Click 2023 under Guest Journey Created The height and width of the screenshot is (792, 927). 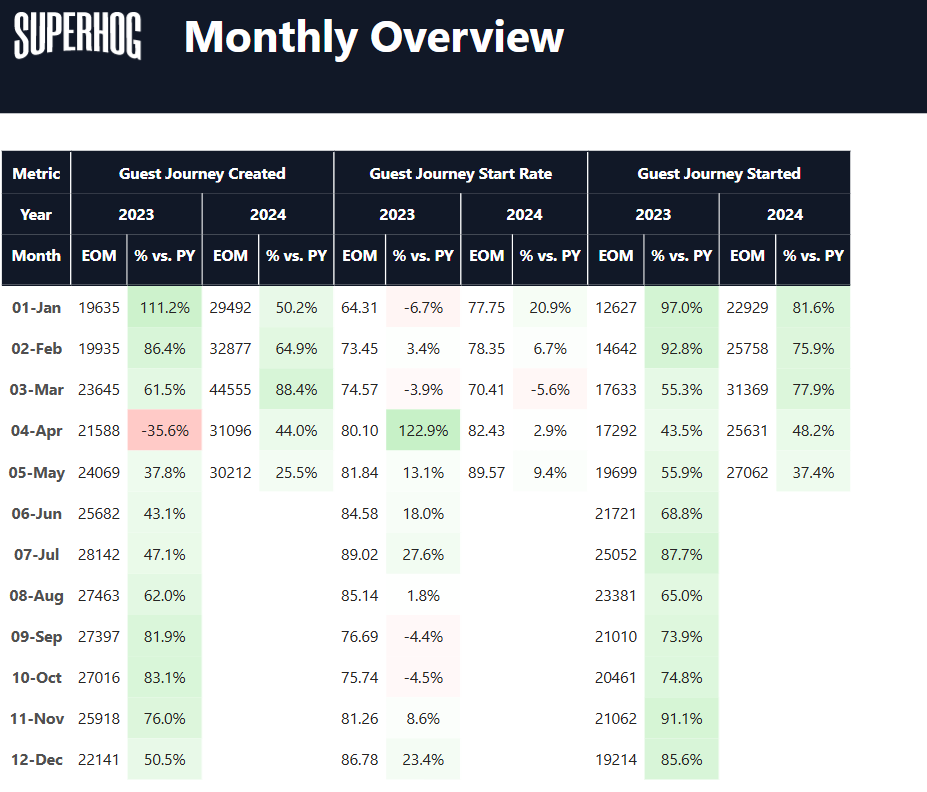coord(137,214)
